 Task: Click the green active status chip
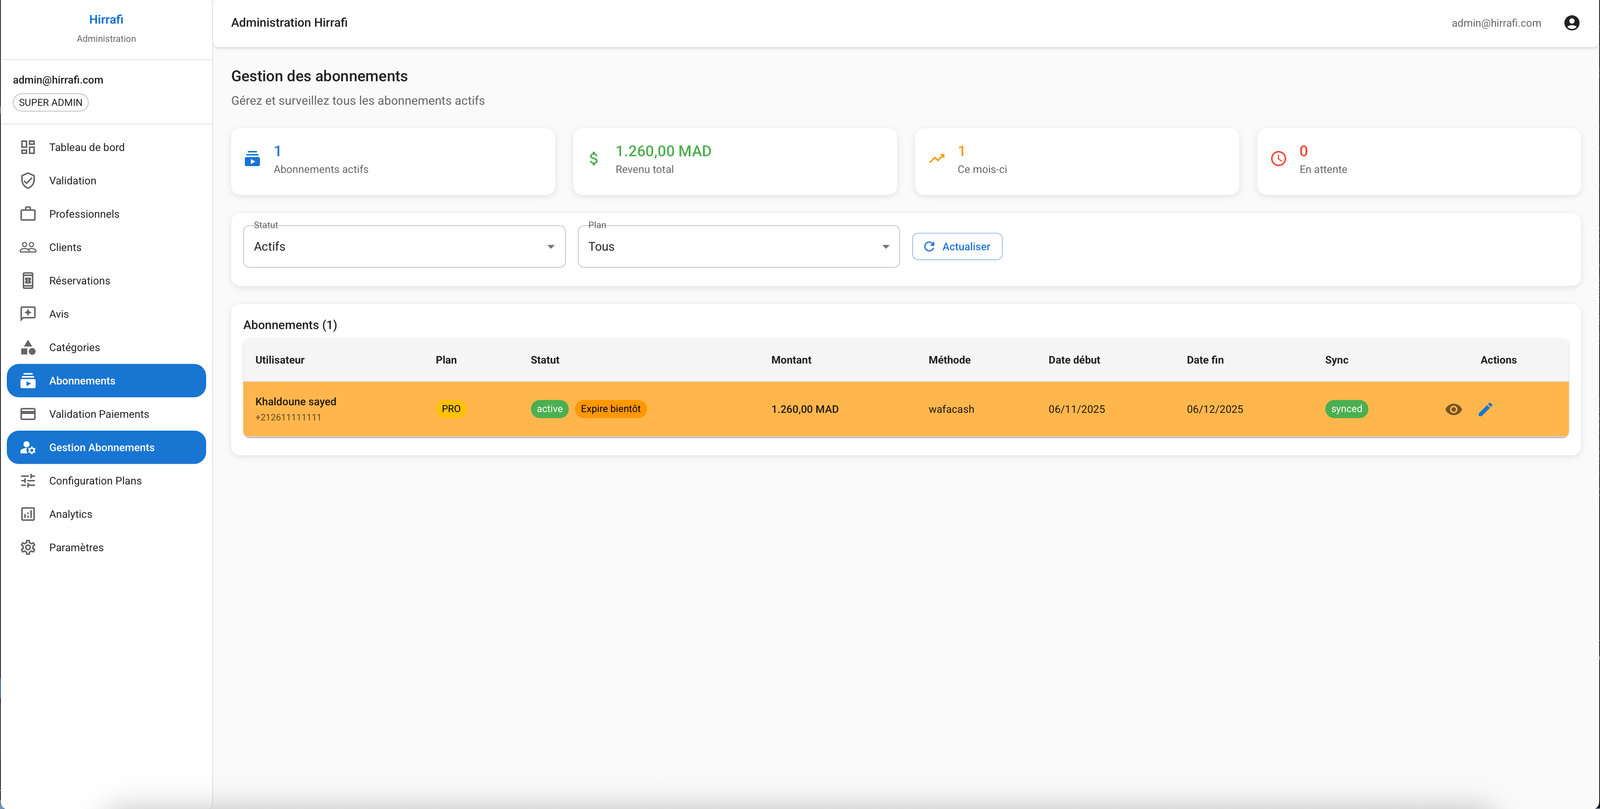549,409
